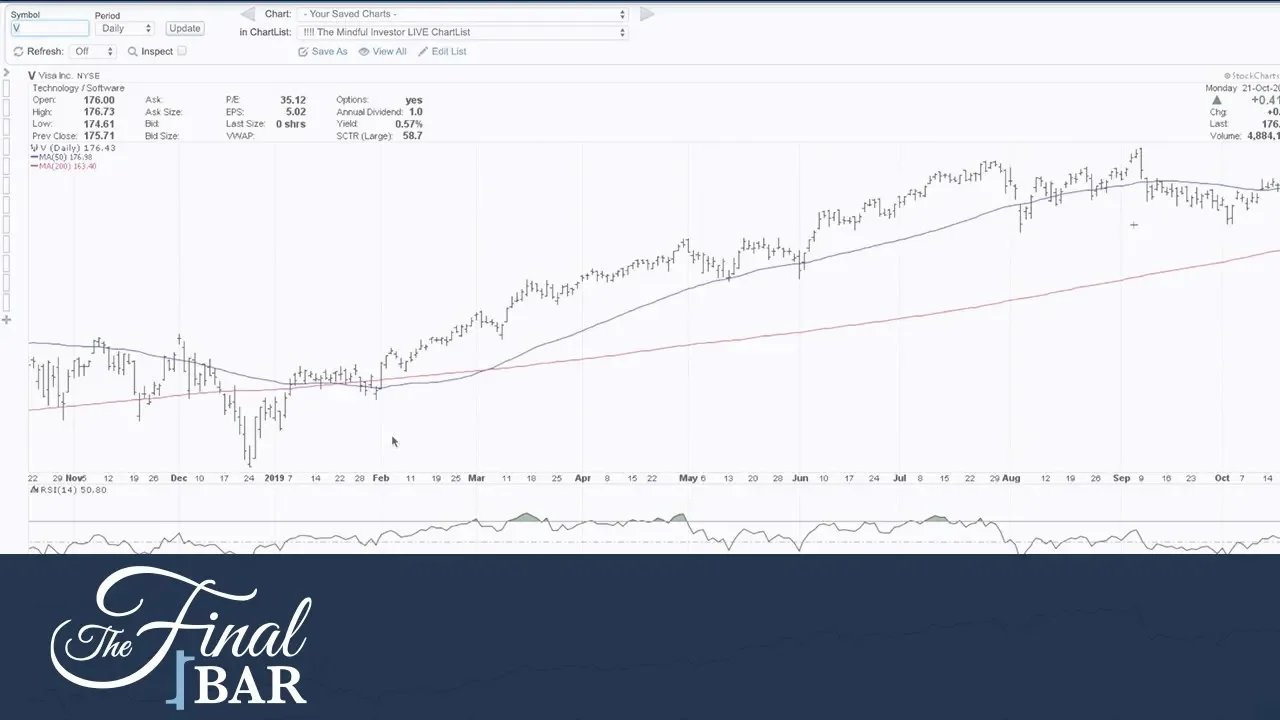Click the Refresh circular arrows icon
The image size is (1280, 720).
tap(18, 52)
